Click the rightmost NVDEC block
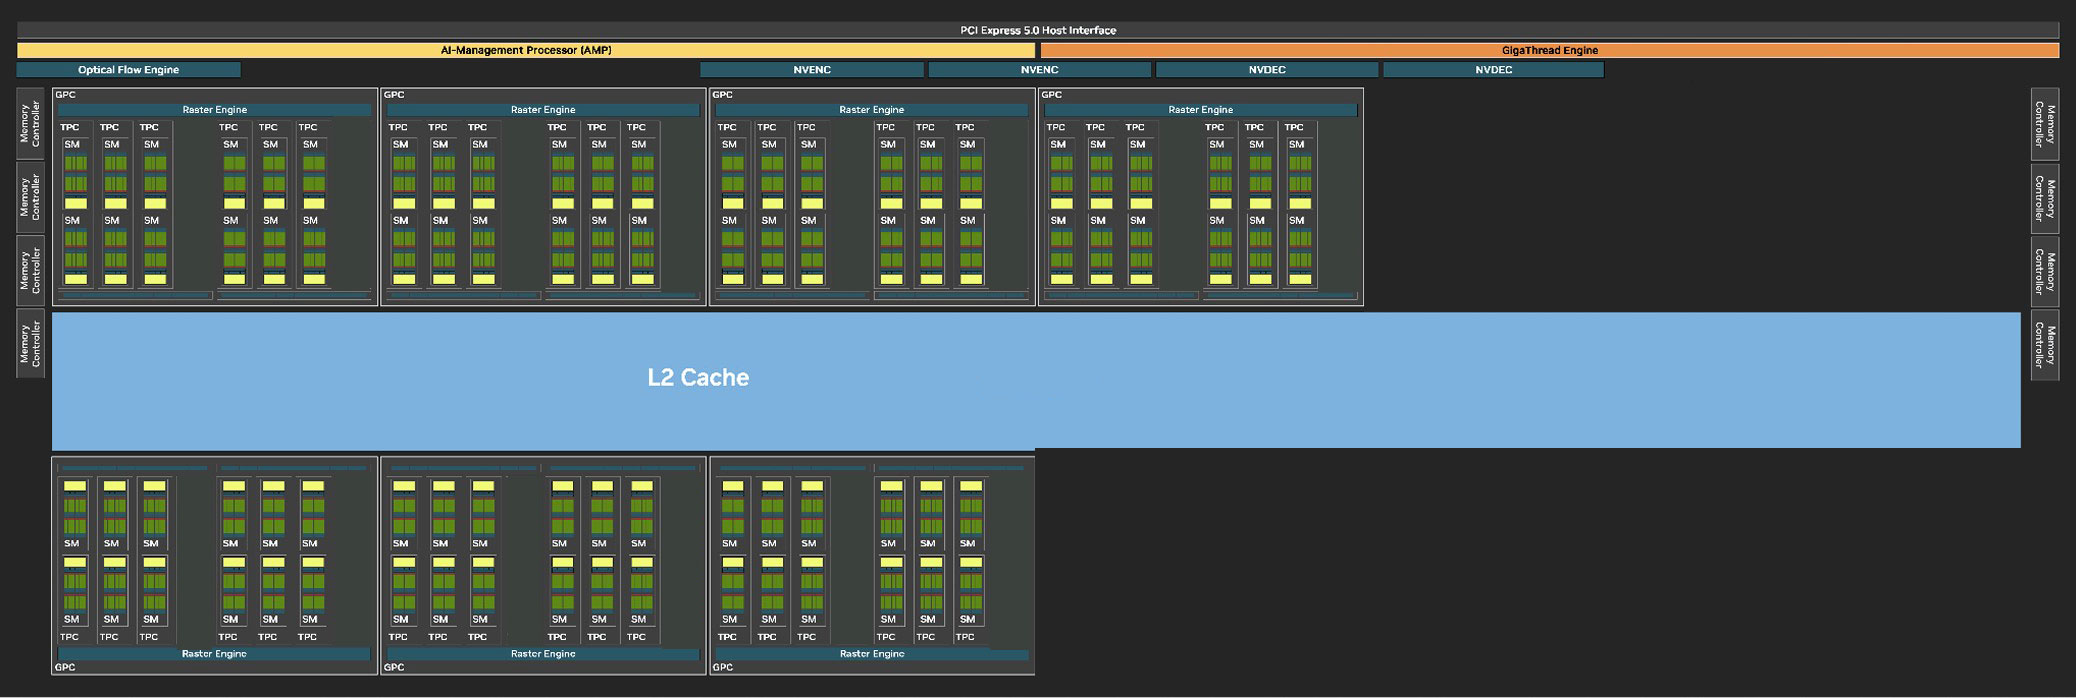Image resolution: width=2076 pixels, height=698 pixels. (1494, 70)
